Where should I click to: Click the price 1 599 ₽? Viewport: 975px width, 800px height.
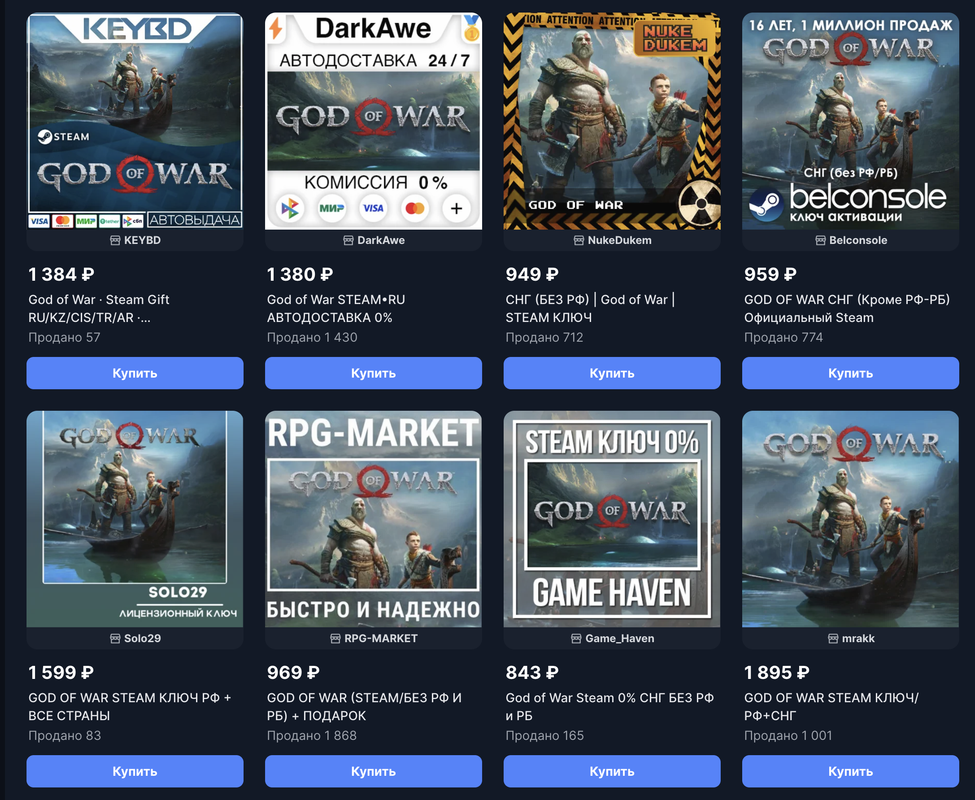pyautogui.click(x=61, y=673)
